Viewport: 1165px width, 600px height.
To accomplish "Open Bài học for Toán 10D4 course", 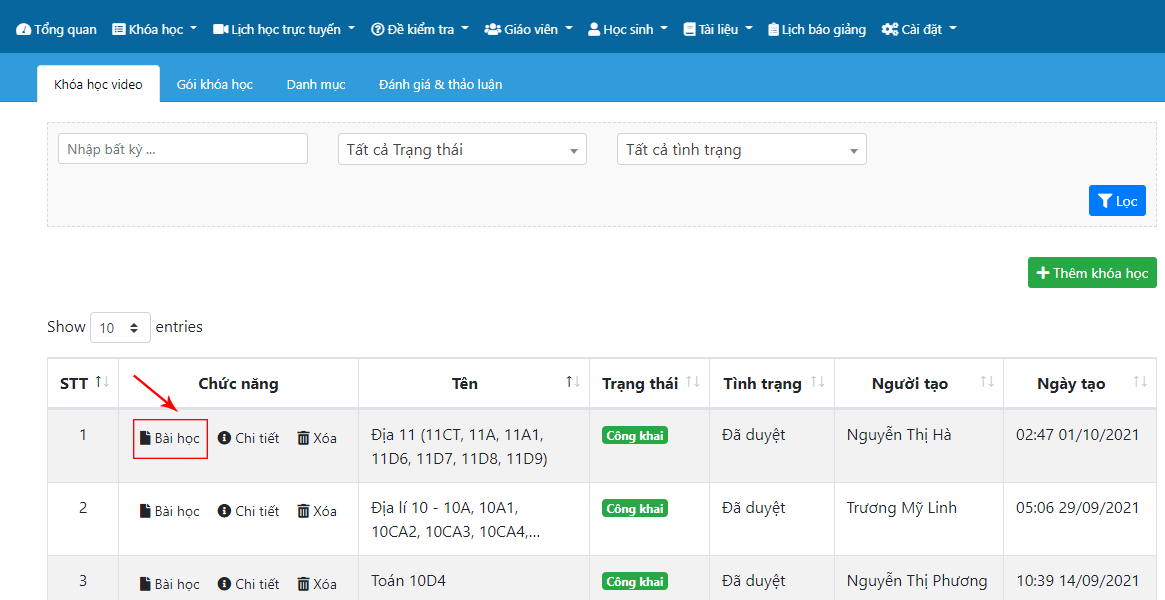I will [x=170, y=584].
